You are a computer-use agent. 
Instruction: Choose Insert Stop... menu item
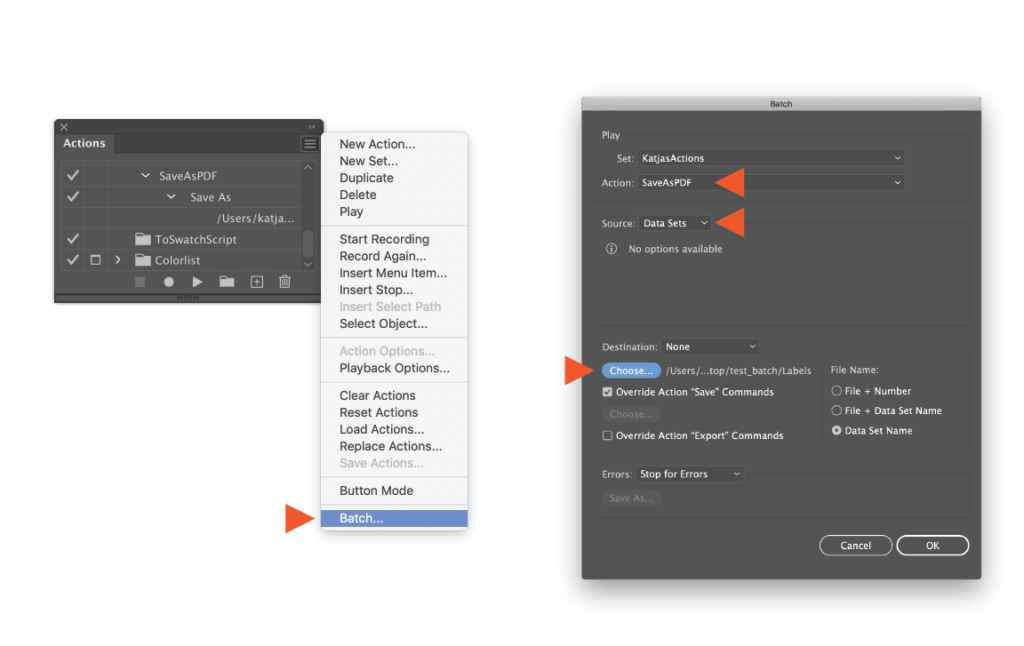pos(376,290)
